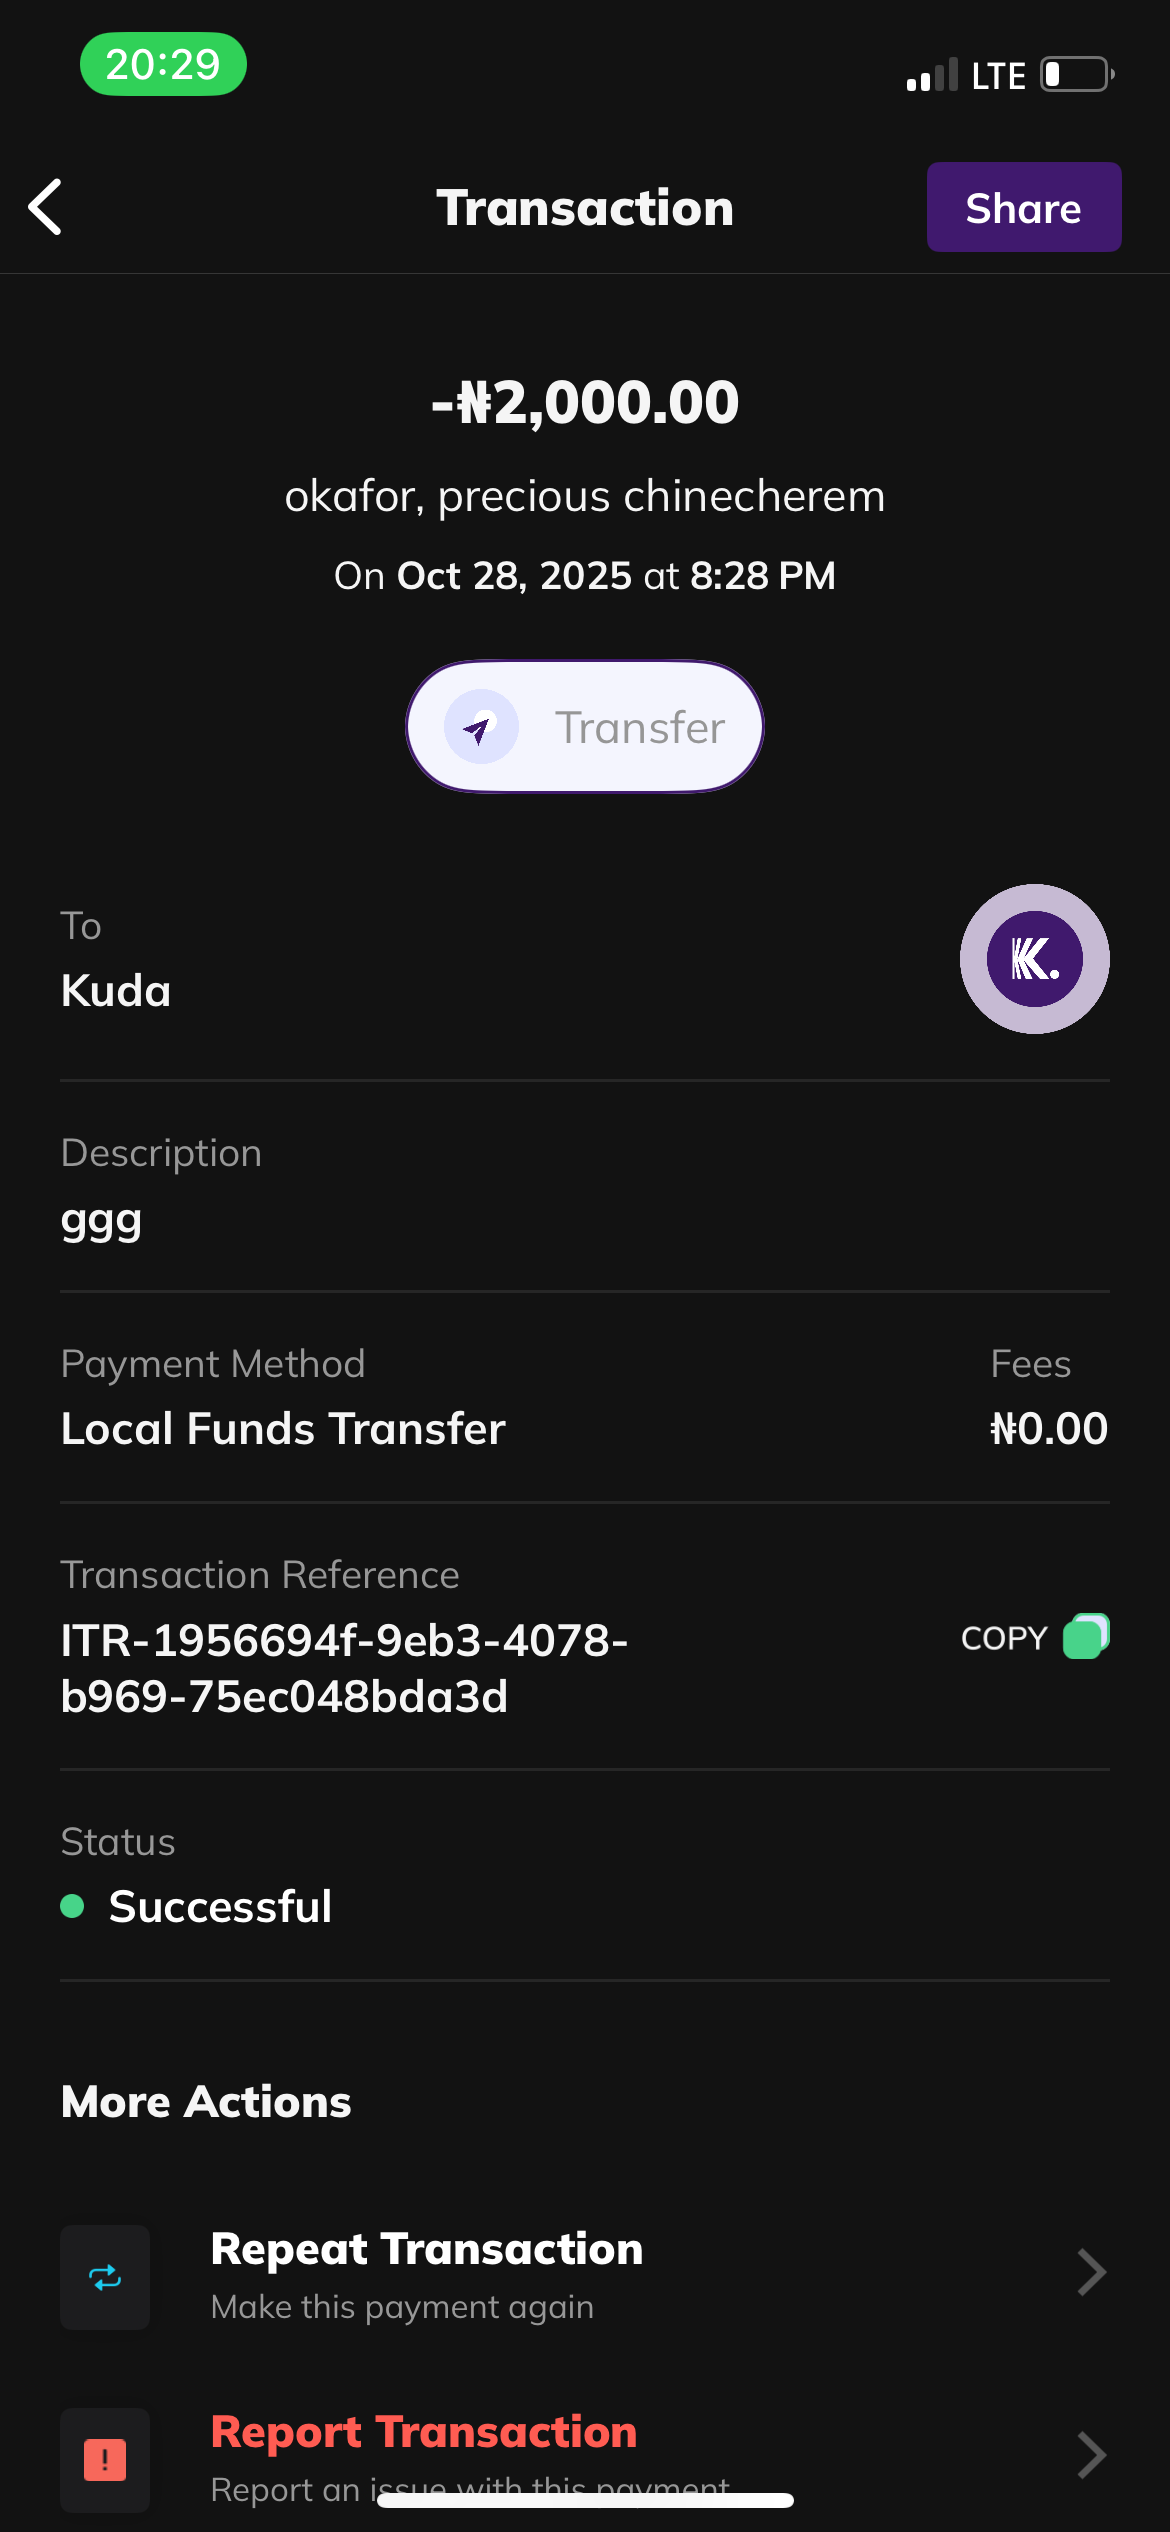Open Repeat Transaction chevron
The image size is (1170, 2532).
pos(1091,2273)
